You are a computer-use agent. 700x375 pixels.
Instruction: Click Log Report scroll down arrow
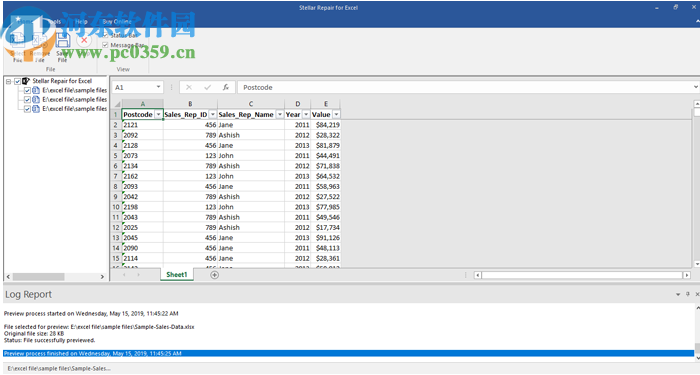(x=697, y=358)
